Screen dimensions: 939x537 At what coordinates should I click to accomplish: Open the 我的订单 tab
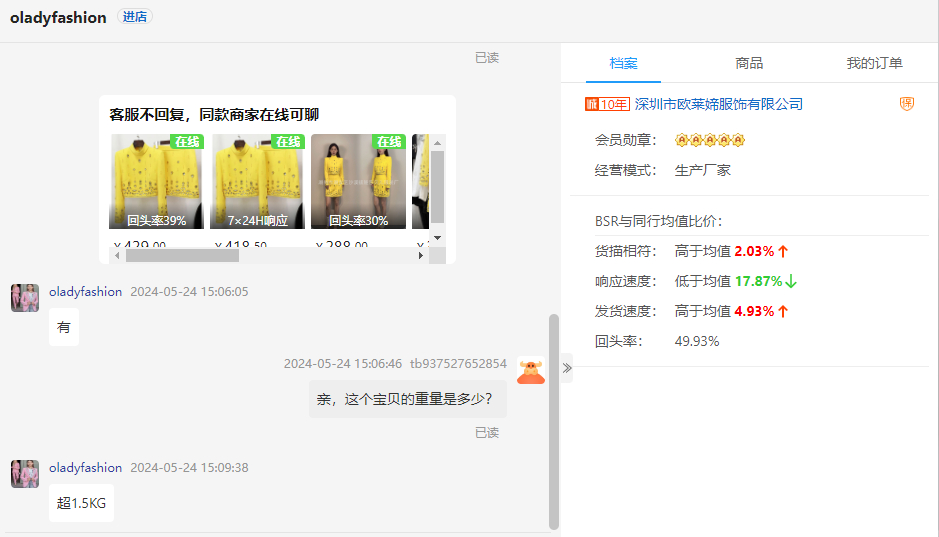(x=874, y=63)
